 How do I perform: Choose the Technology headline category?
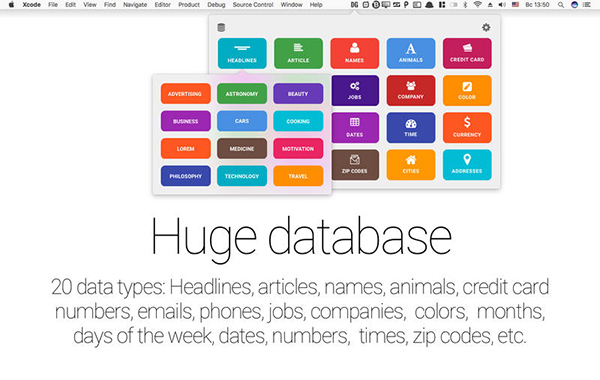[242, 176]
